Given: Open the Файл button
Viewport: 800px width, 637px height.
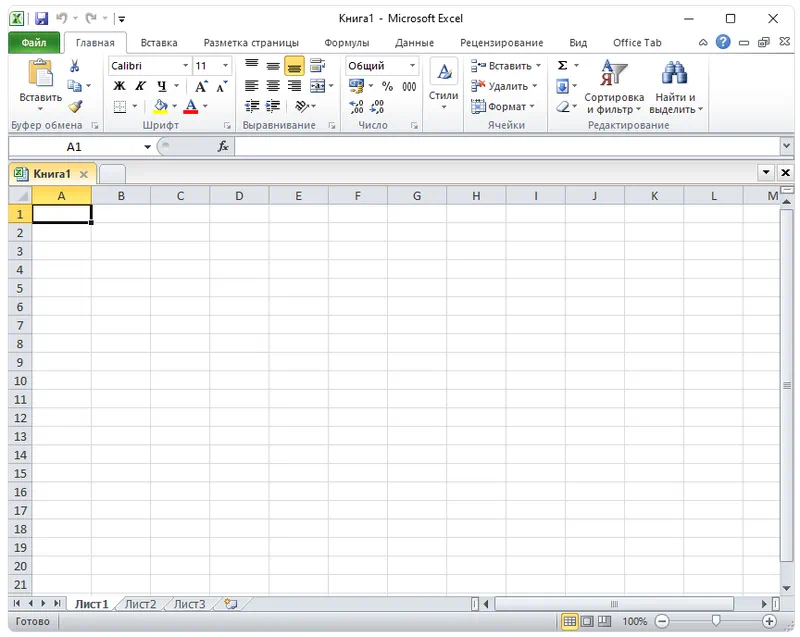Looking at the screenshot, I should [x=33, y=43].
